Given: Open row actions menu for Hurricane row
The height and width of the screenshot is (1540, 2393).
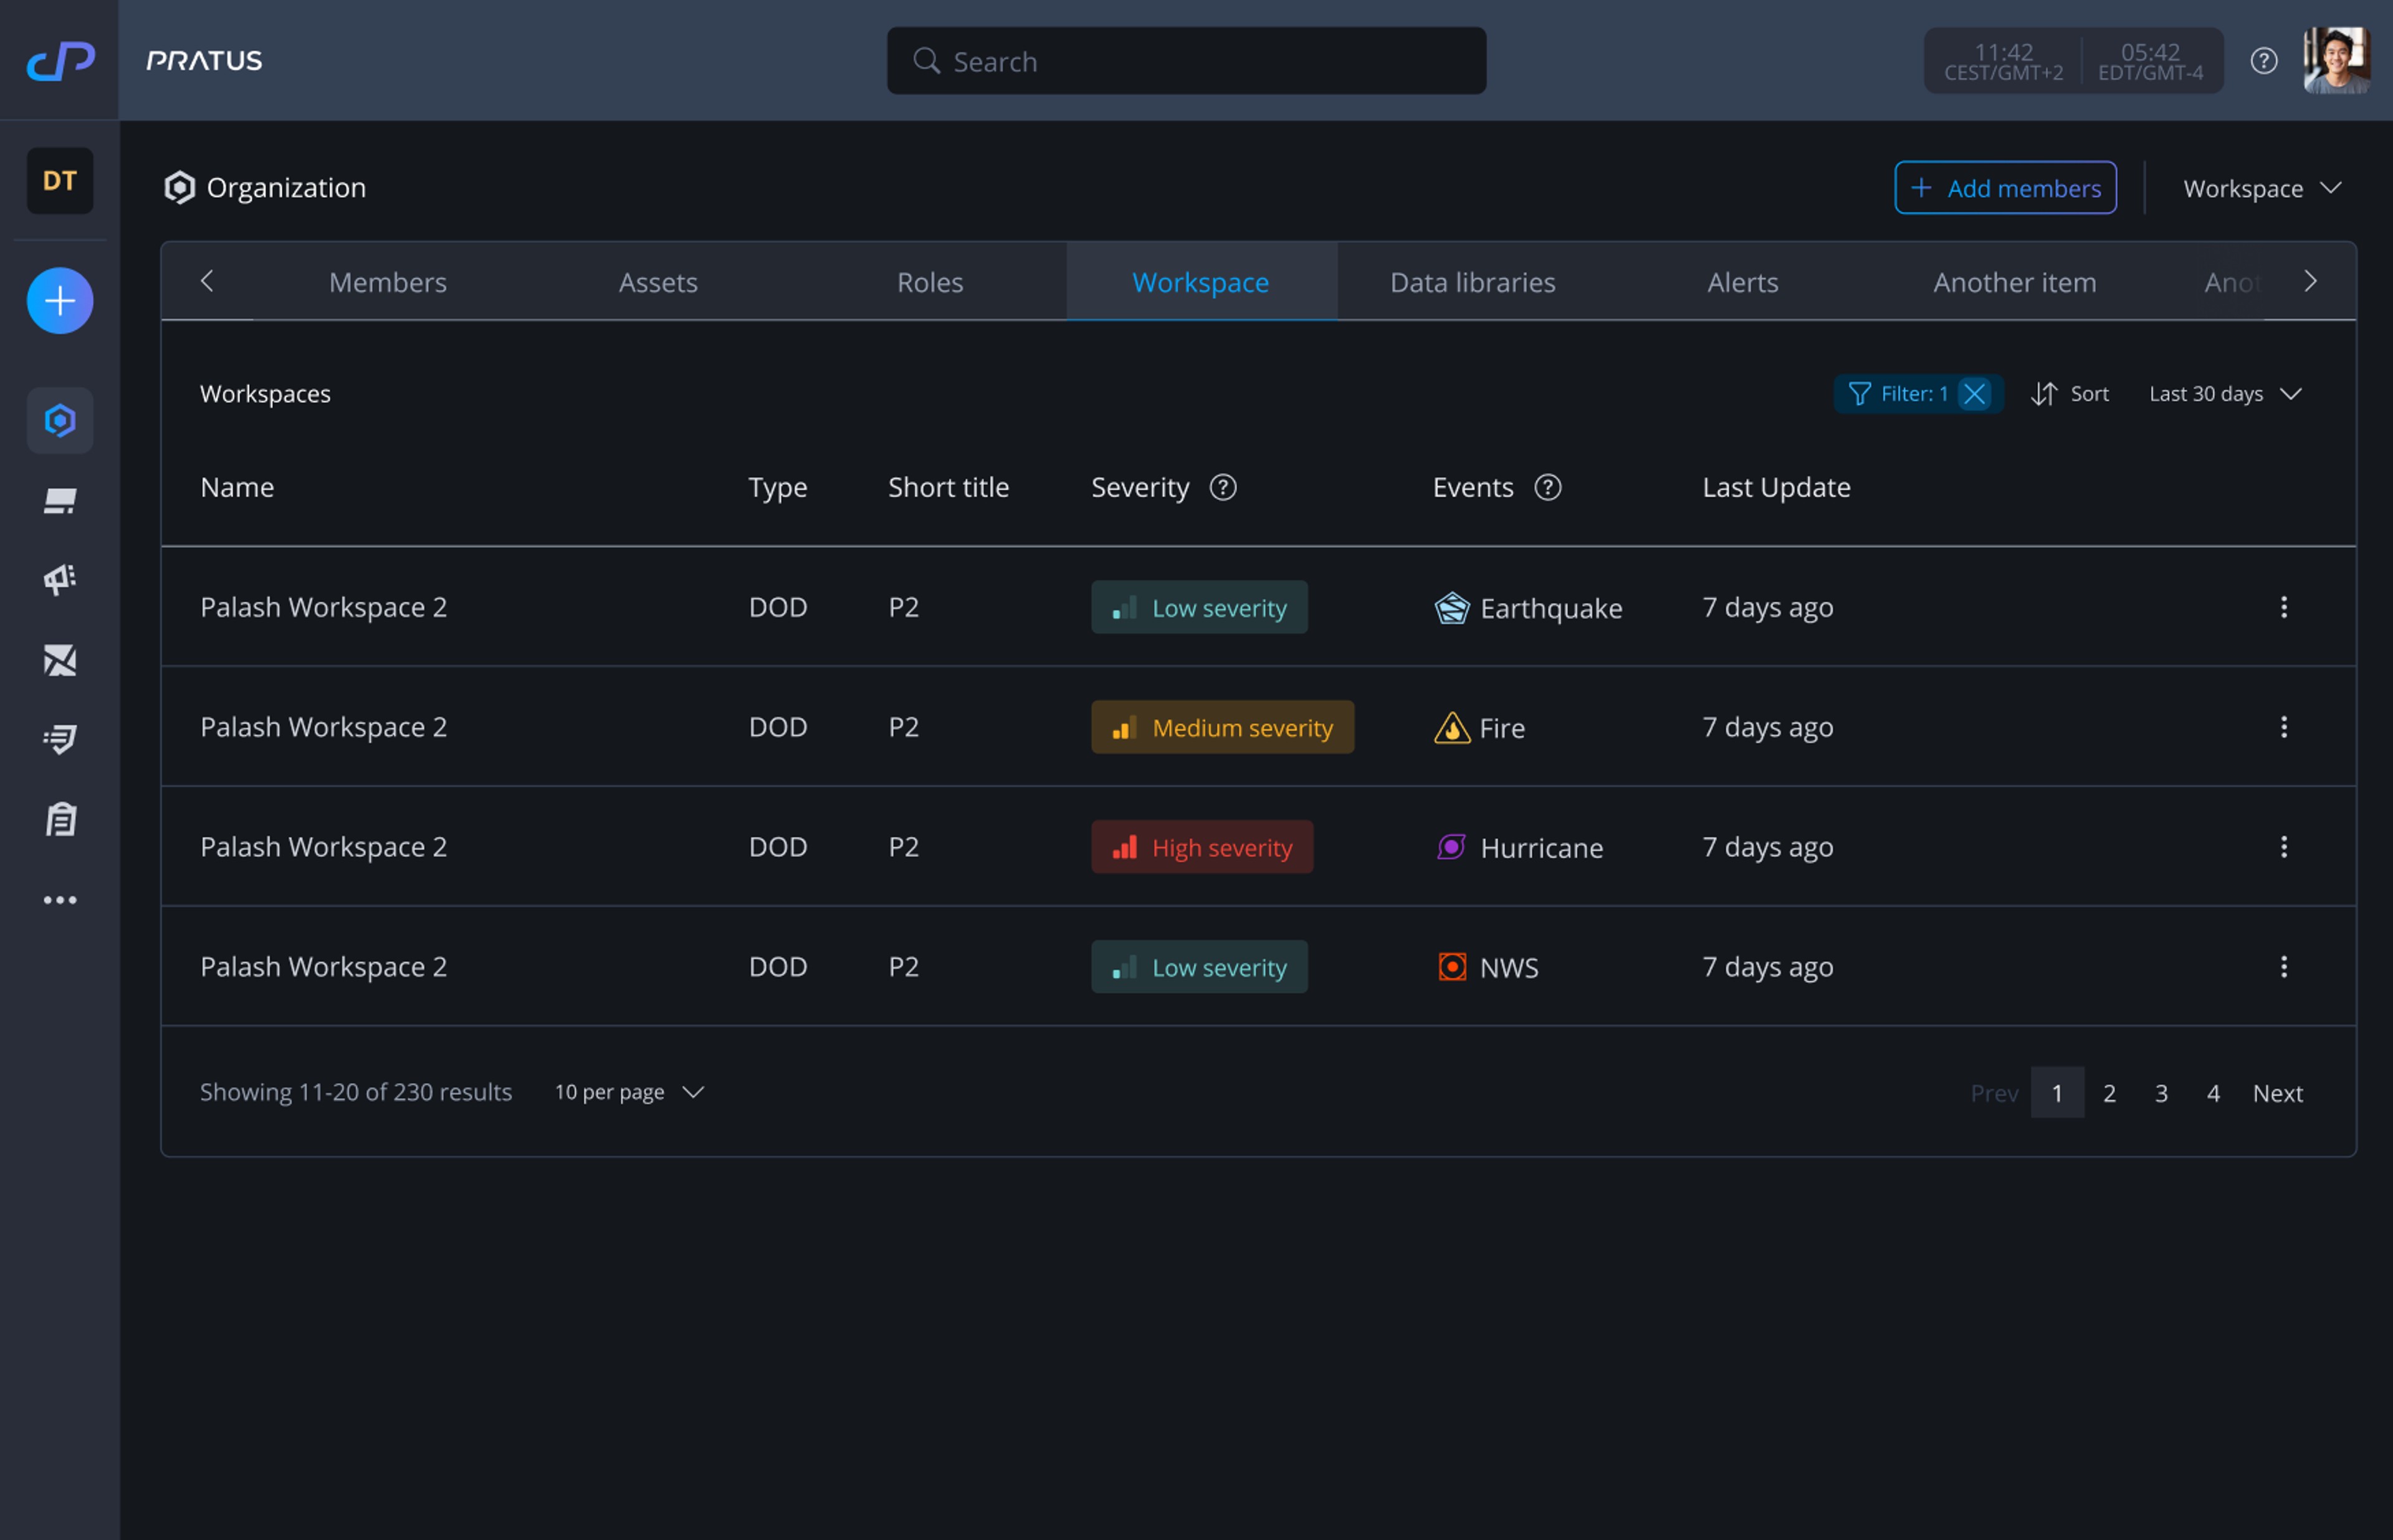Looking at the screenshot, I should pyautogui.click(x=2284, y=847).
